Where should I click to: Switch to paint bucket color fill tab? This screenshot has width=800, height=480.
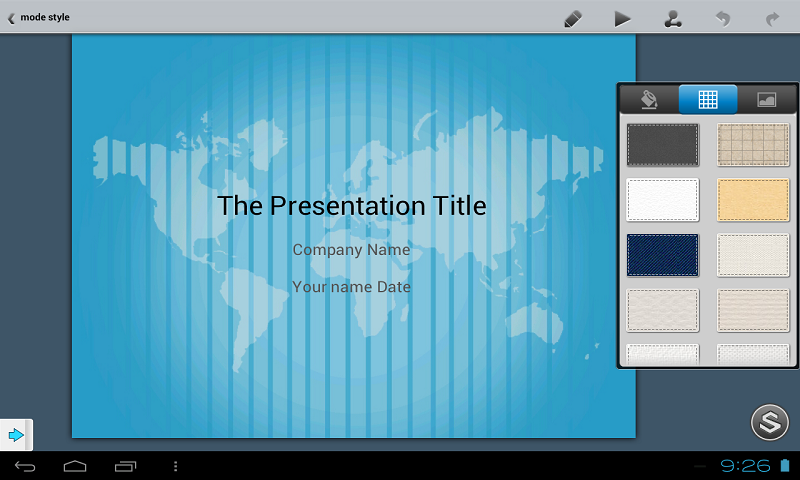tap(648, 99)
